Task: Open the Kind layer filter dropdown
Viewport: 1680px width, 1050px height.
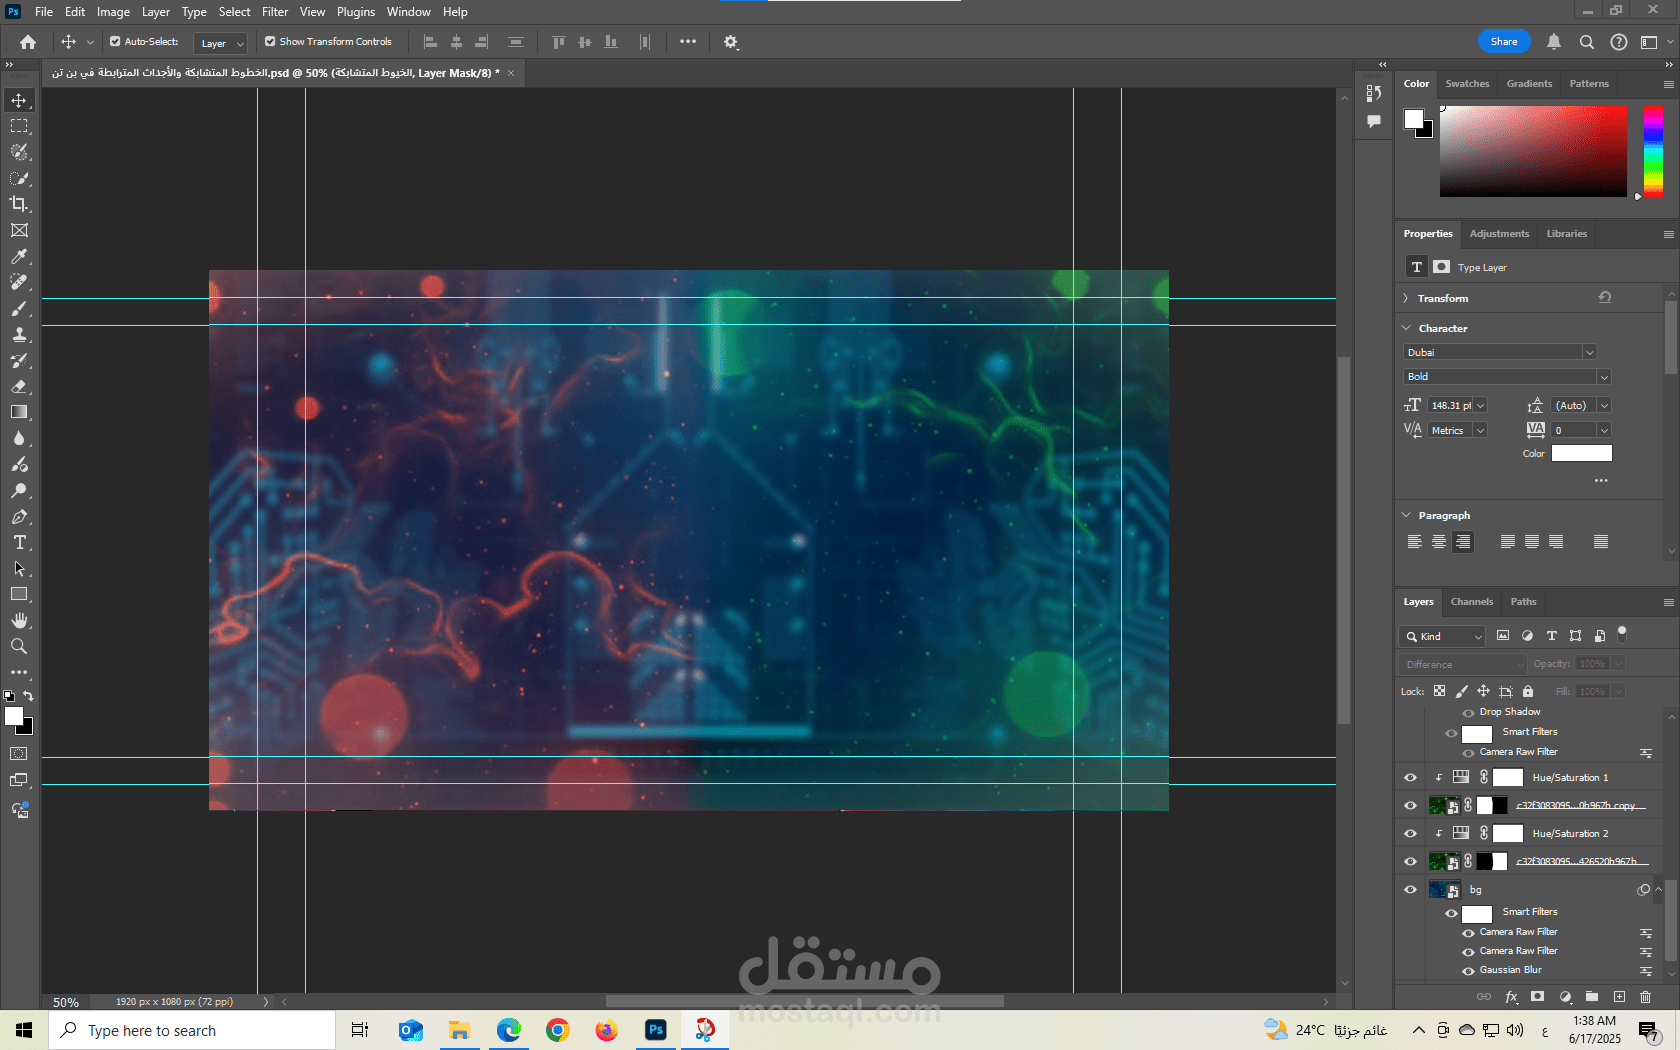Action: [1442, 636]
